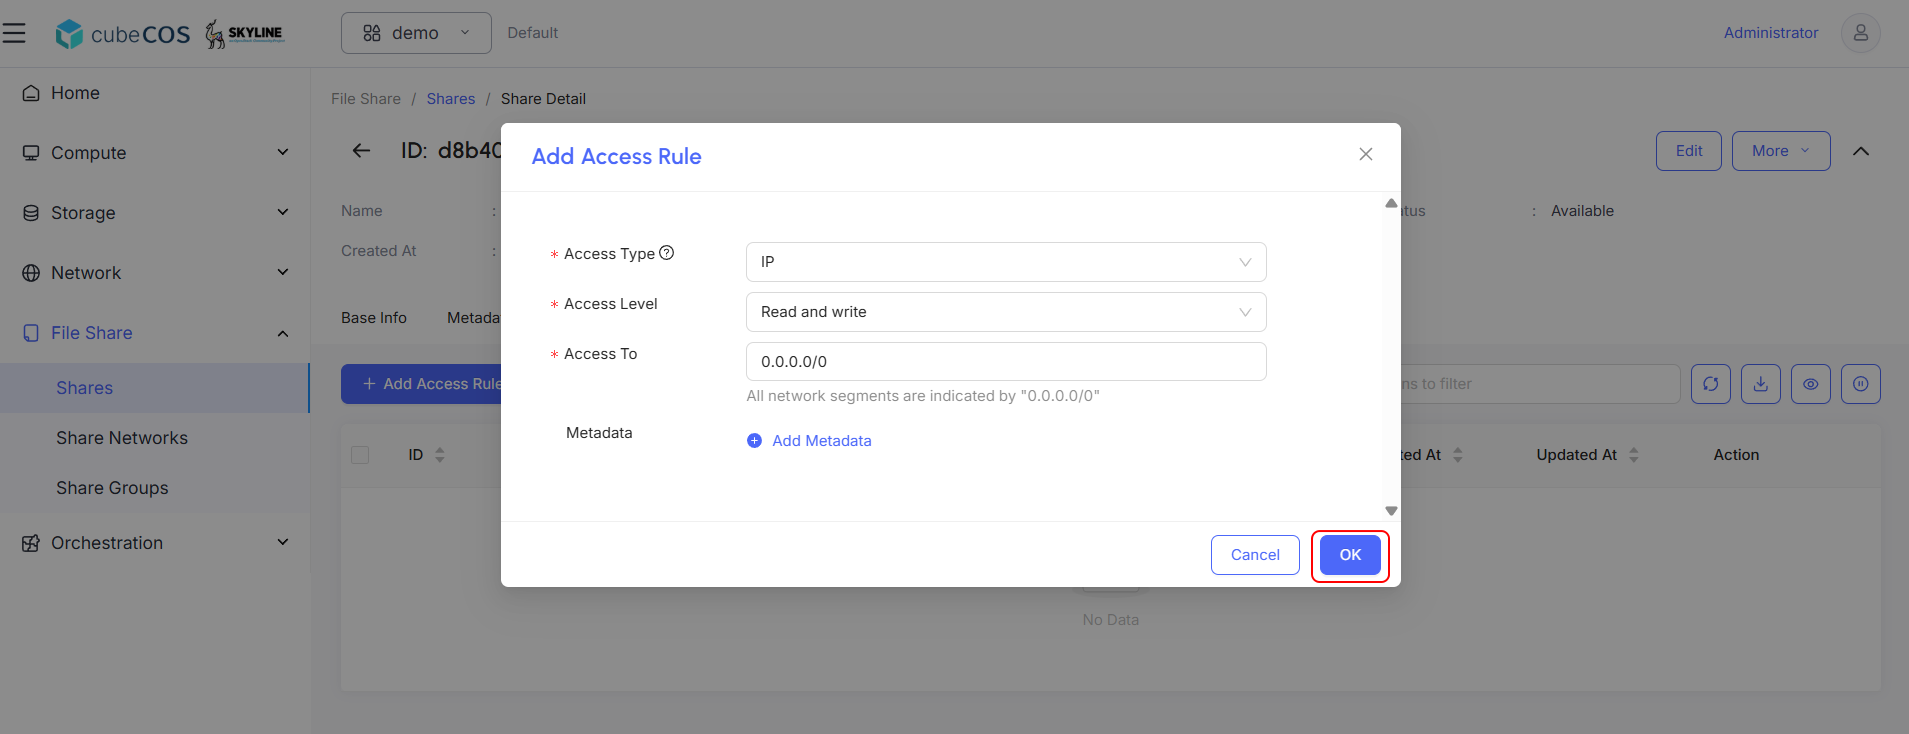The image size is (1909, 734).
Task: Click the cubeCOS logo
Action: click(x=122, y=34)
